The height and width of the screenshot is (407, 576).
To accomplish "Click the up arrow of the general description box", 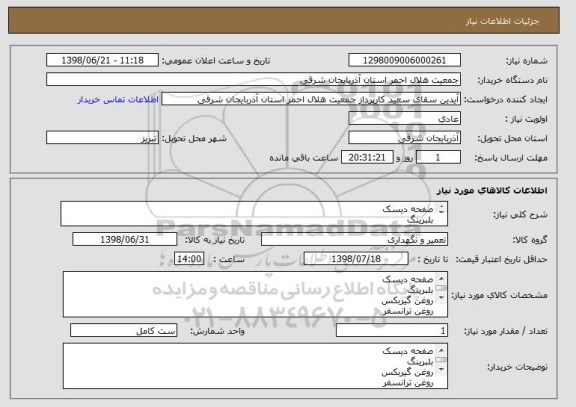I will 441,206.
